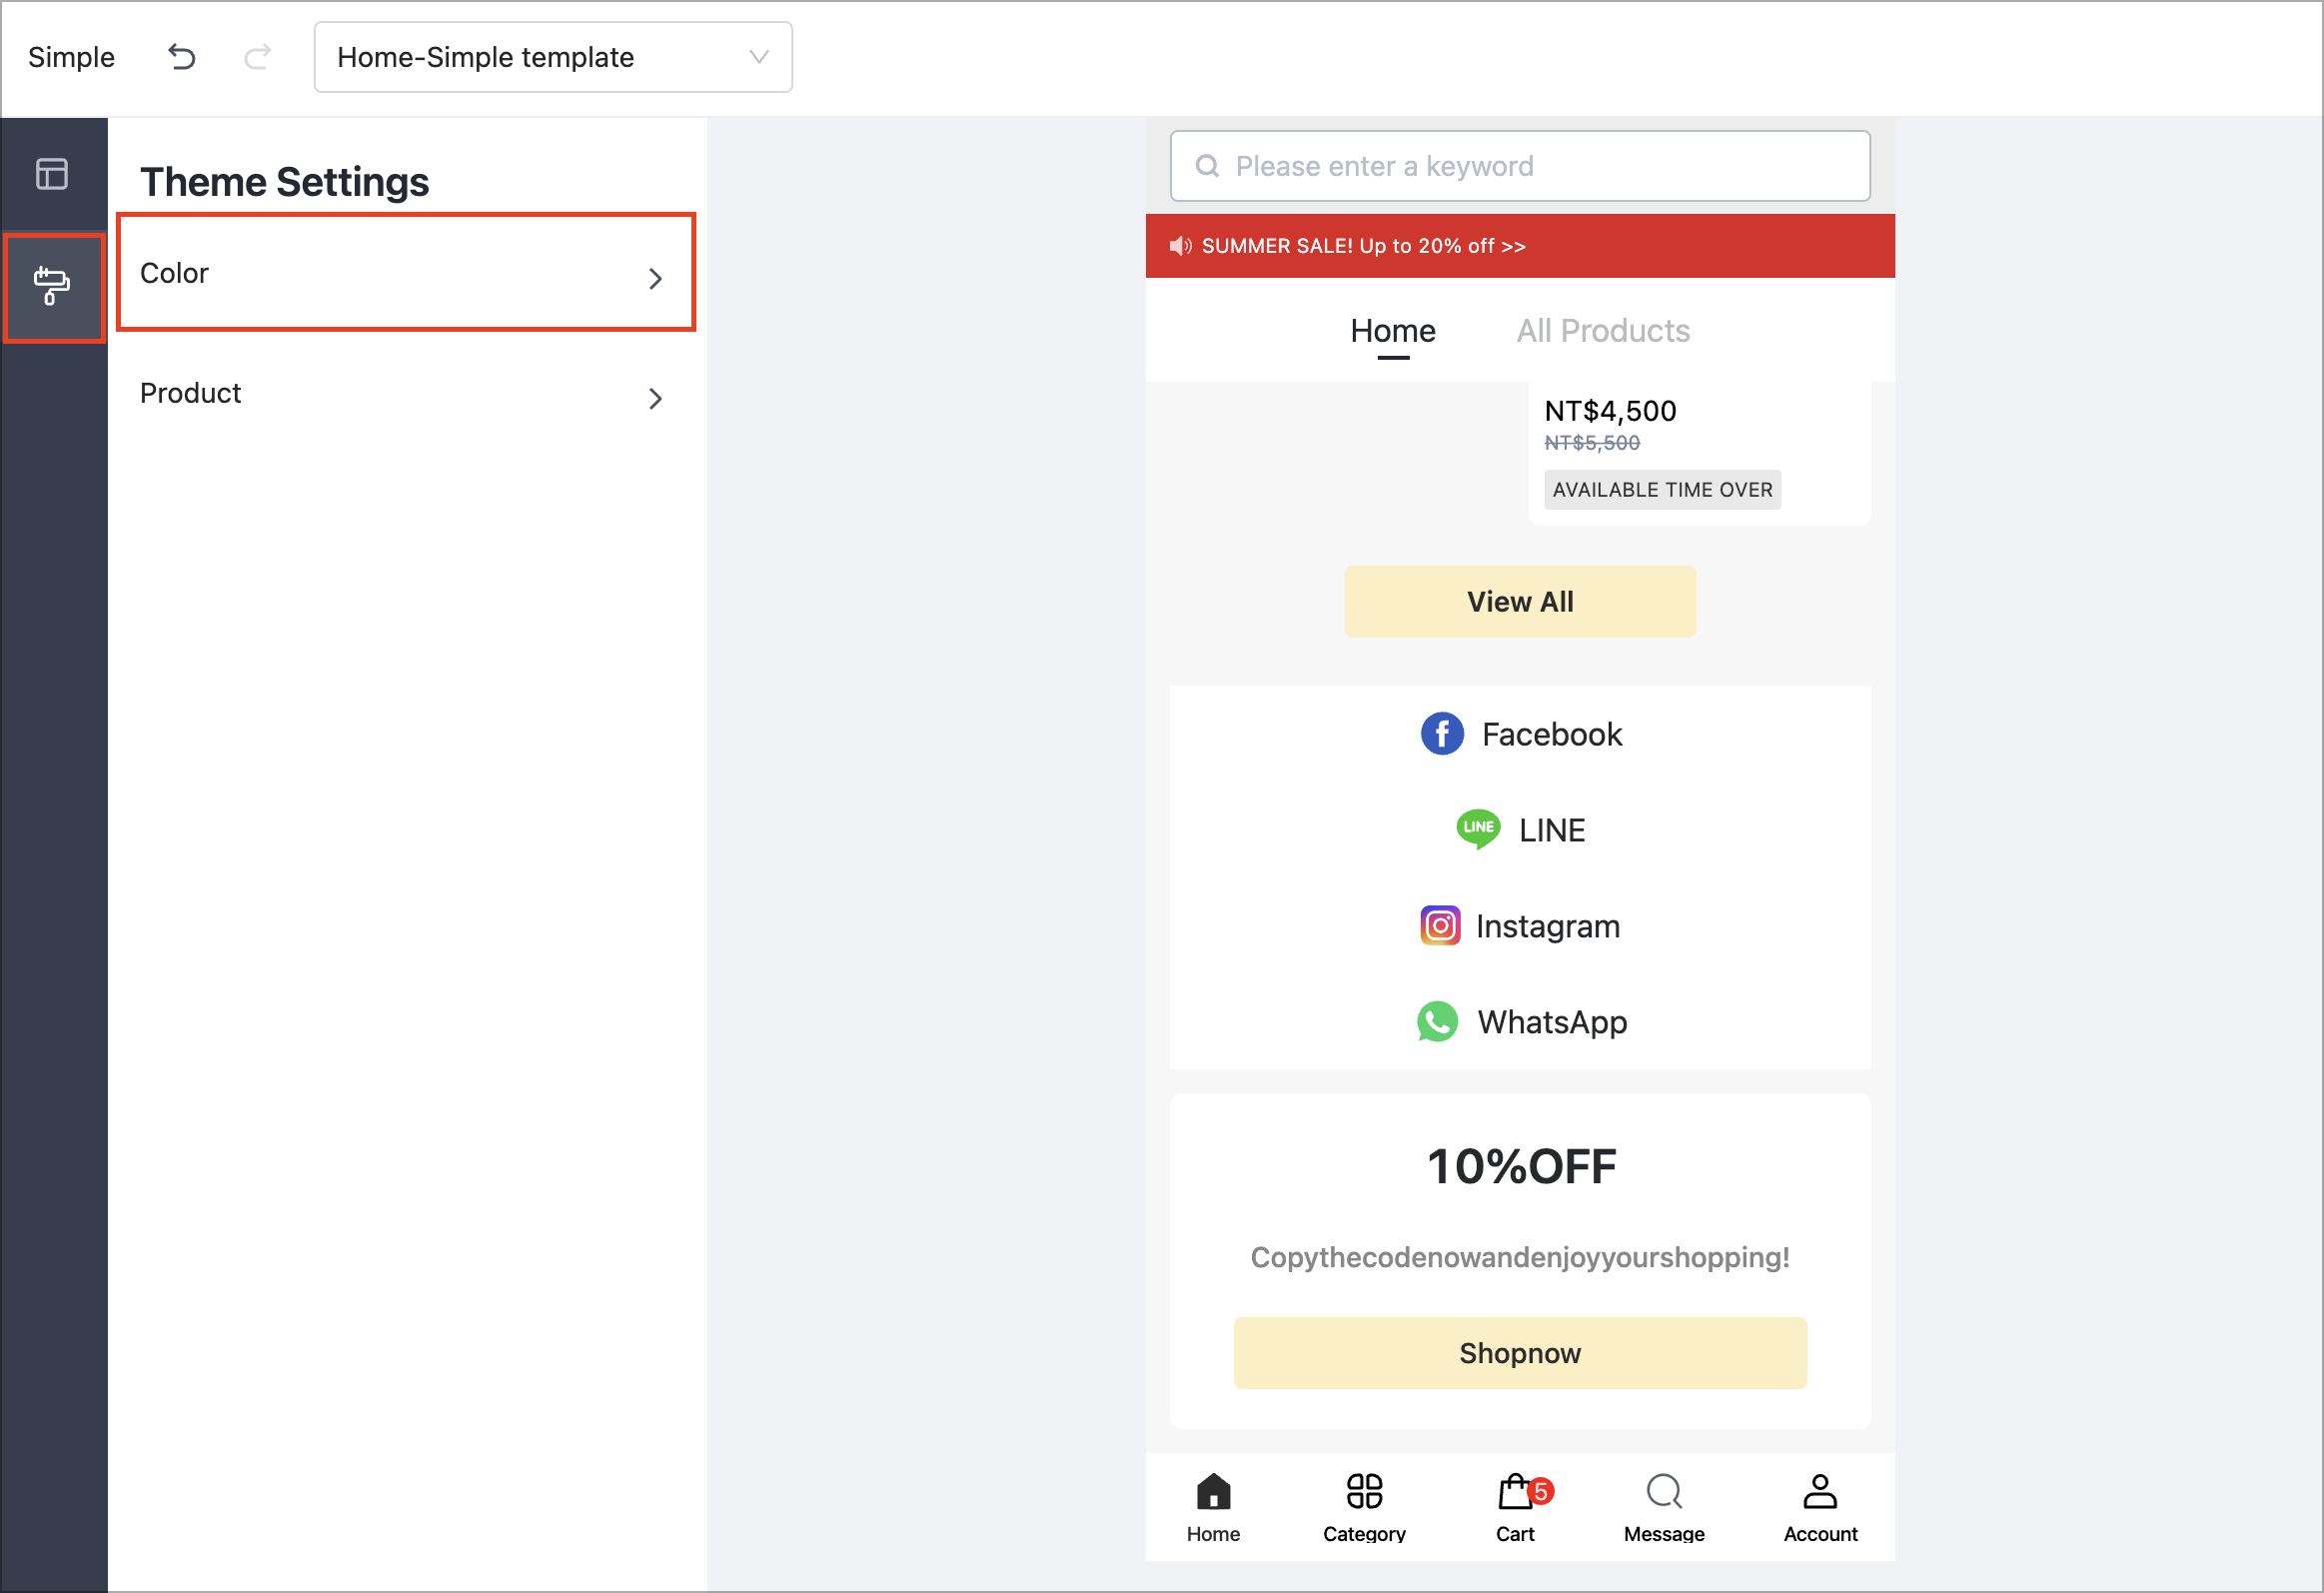Click the undo arrow icon
The width and height of the screenshot is (2324, 1593).
click(181, 57)
